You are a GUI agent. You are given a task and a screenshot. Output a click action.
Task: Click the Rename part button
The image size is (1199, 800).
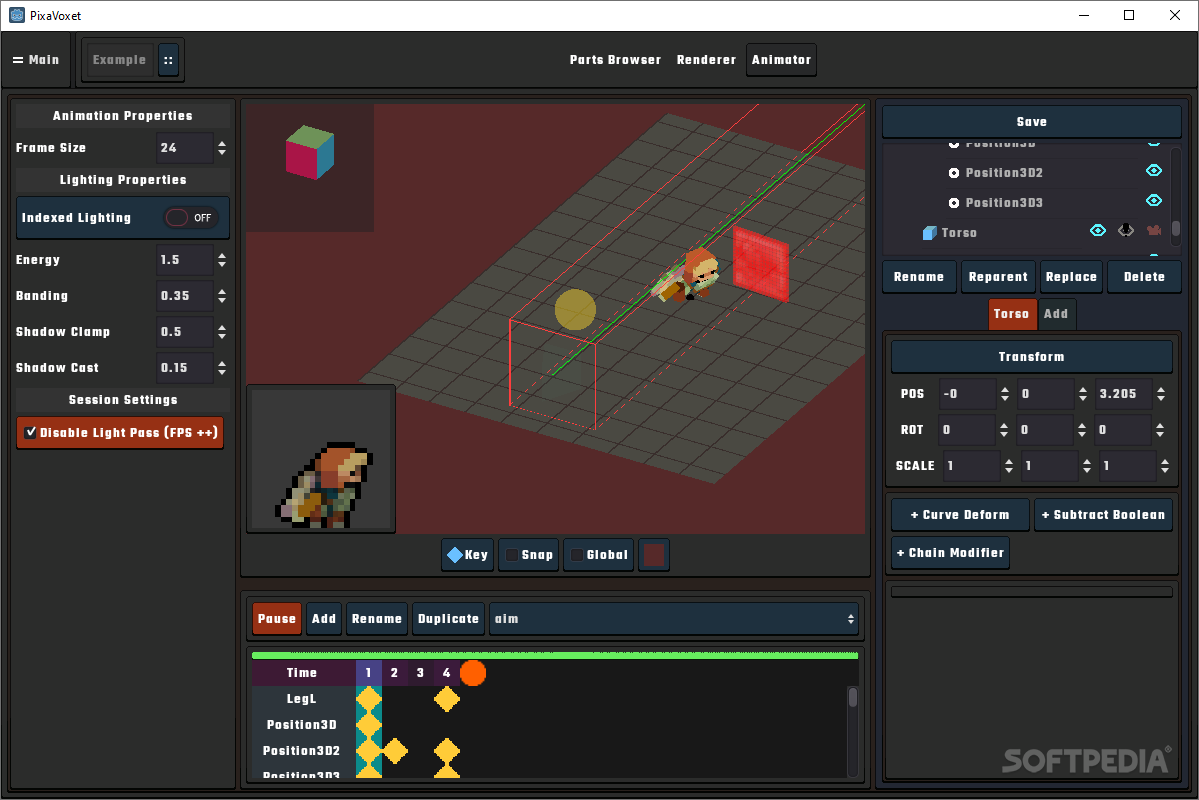tap(918, 277)
